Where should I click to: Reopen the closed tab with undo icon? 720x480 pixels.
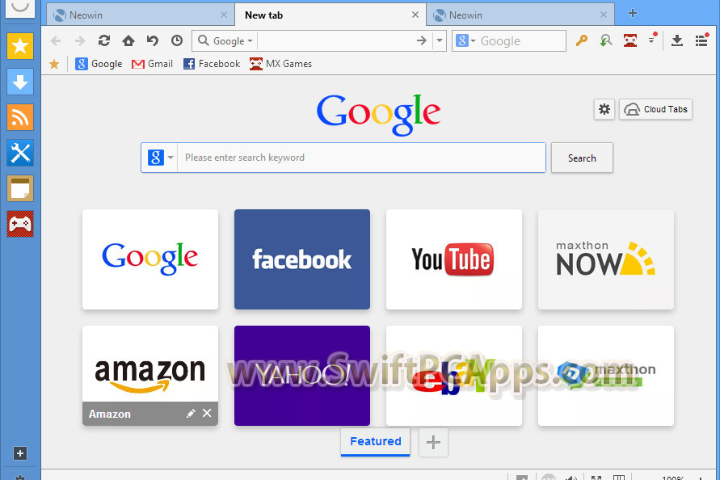tap(152, 41)
